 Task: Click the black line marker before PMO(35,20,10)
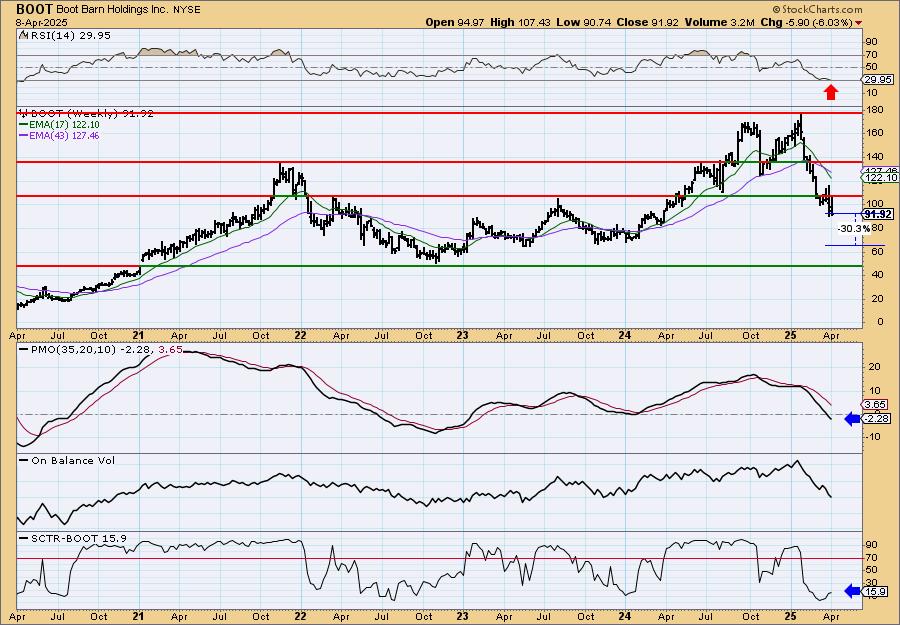pyautogui.click(x=24, y=349)
